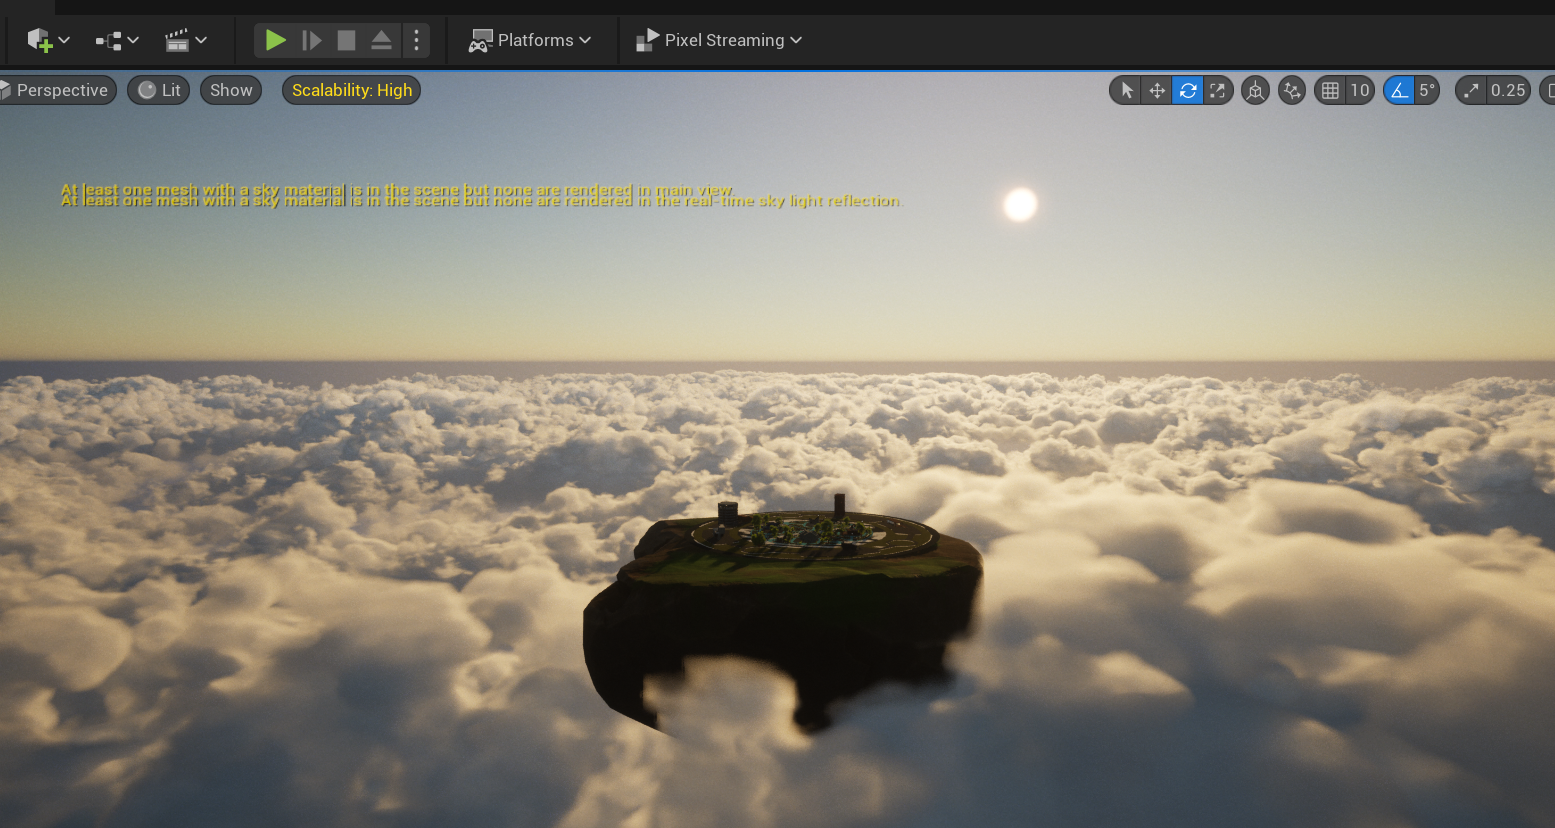Open the Show flags menu
1555x828 pixels.
click(230, 90)
